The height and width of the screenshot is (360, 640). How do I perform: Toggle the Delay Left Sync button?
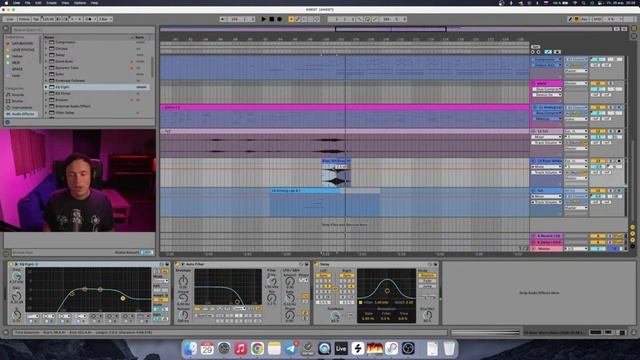pyautogui.click(x=323, y=276)
